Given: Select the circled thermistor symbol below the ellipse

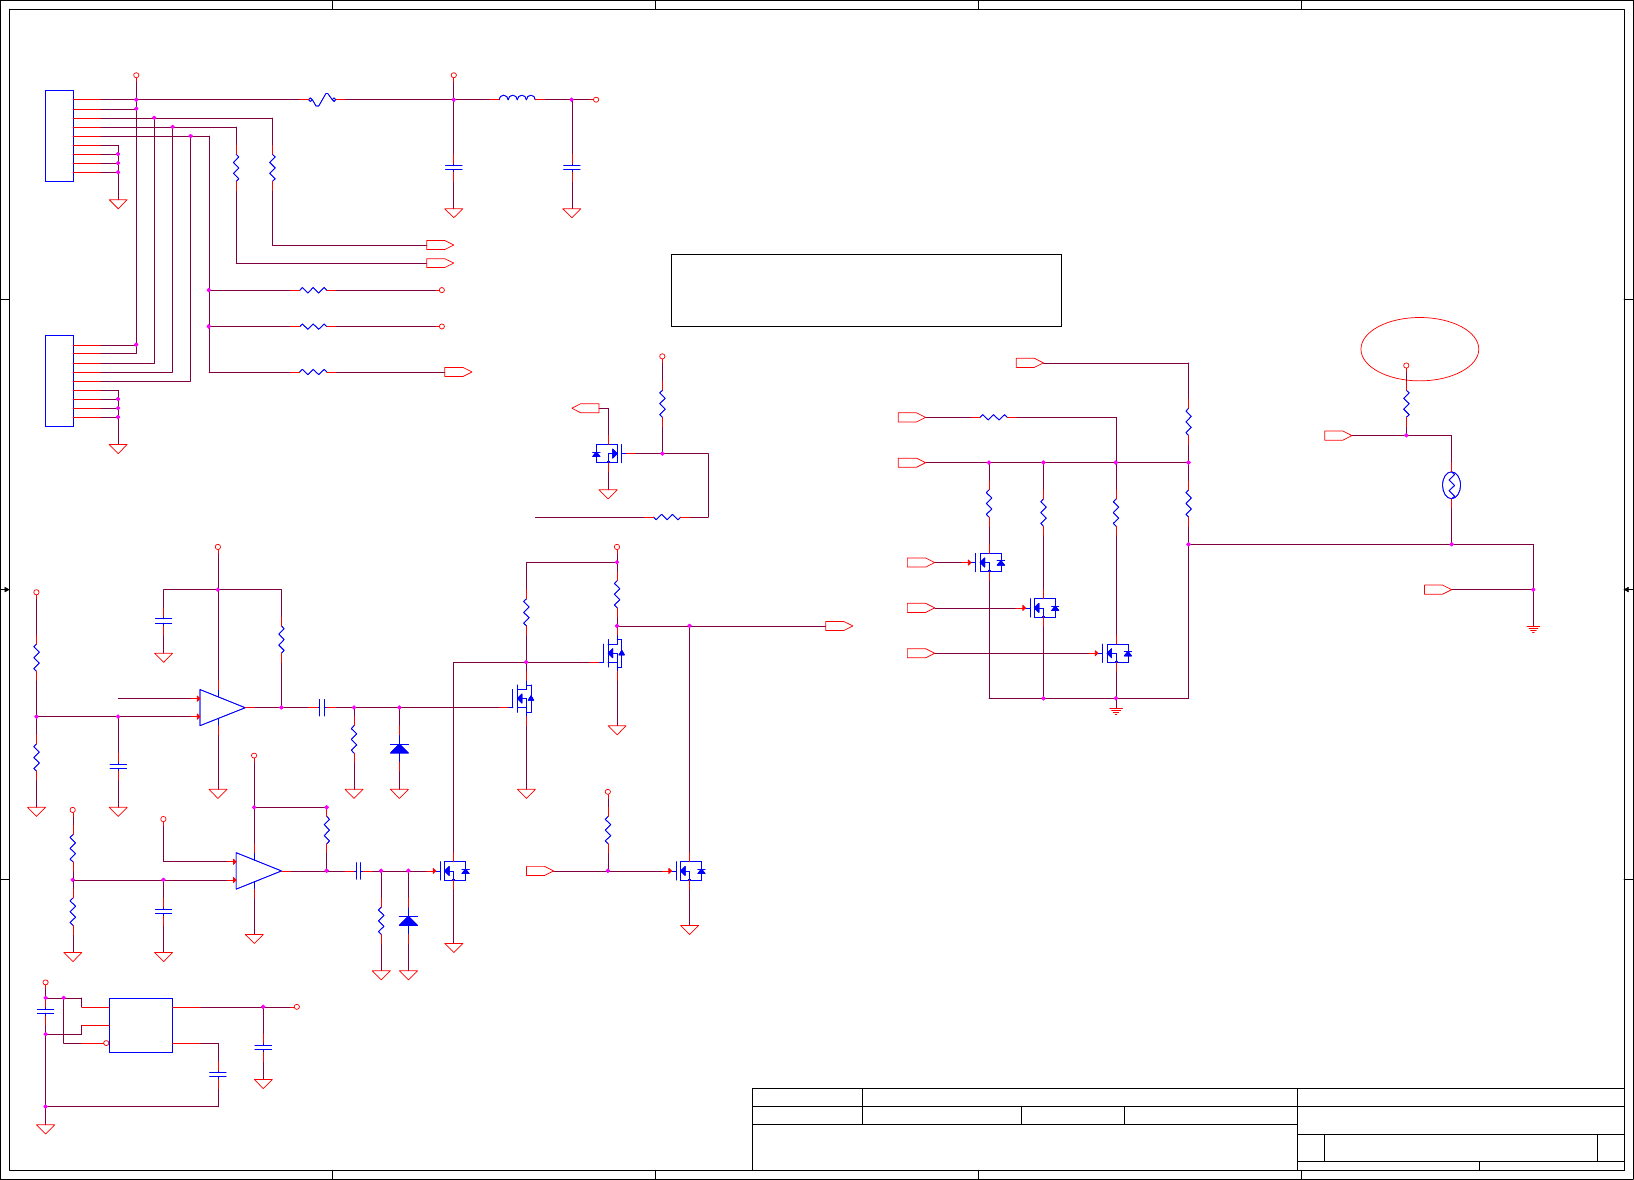Looking at the screenshot, I should point(1451,486).
